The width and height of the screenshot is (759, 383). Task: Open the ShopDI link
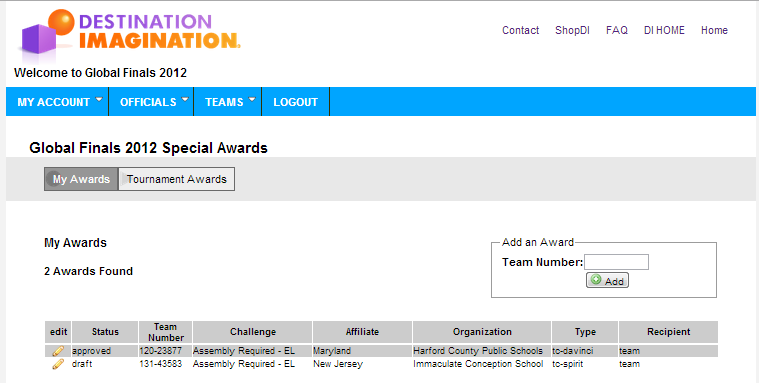tap(572, 30)
